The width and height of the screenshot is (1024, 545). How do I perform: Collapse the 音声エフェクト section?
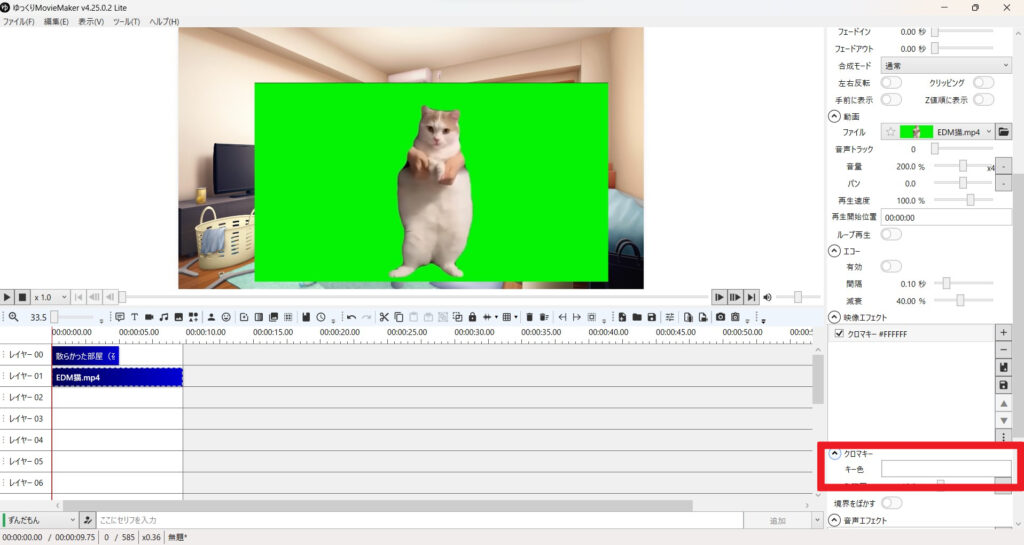[834, 520]
